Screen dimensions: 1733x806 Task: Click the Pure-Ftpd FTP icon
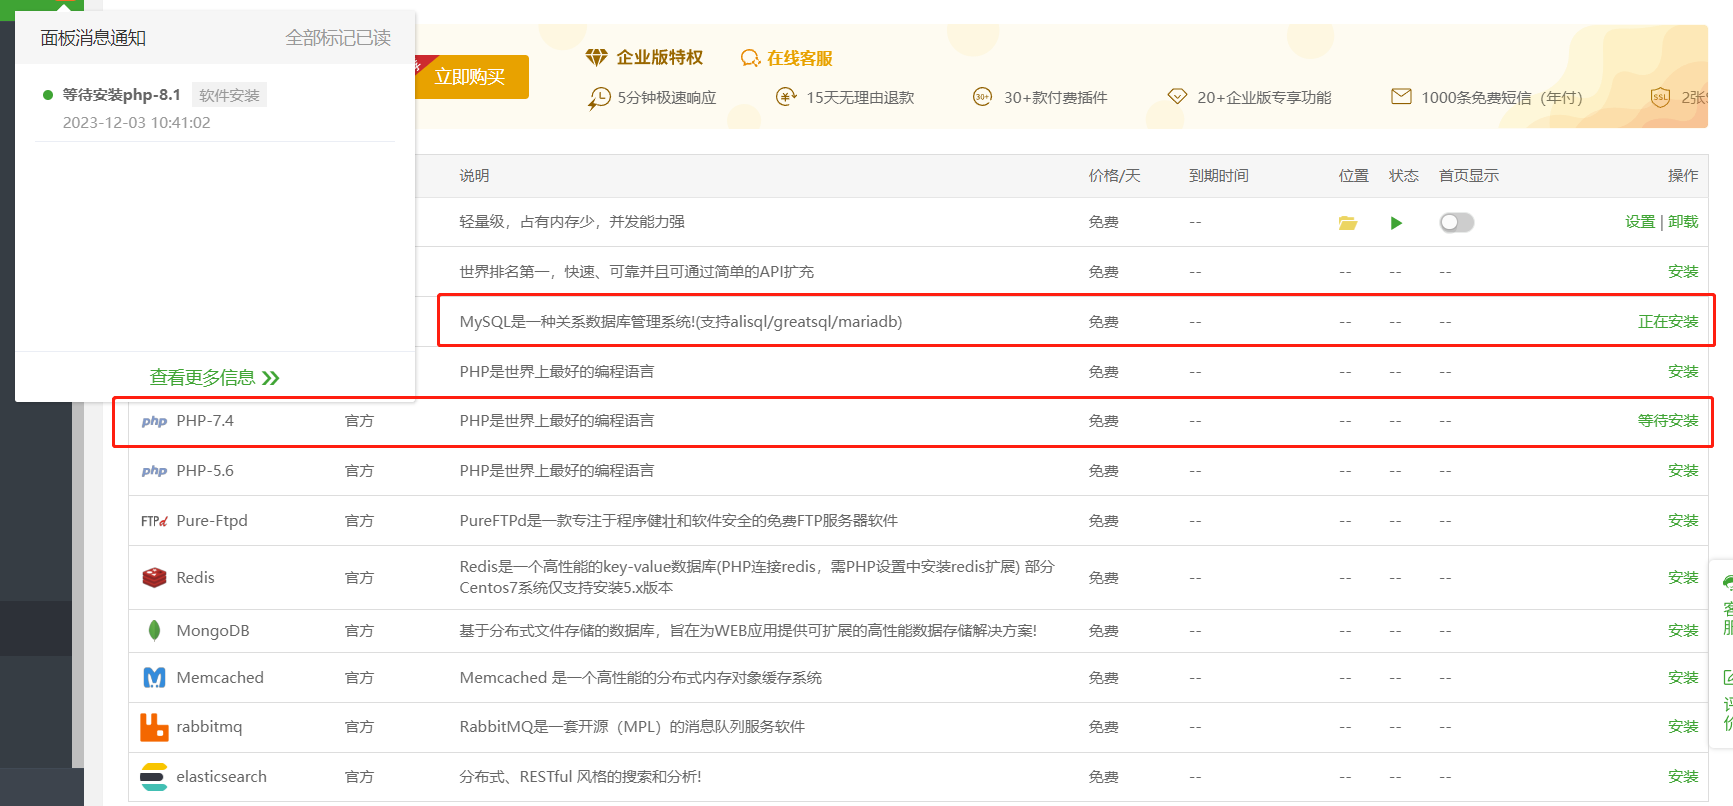(154, 521)
